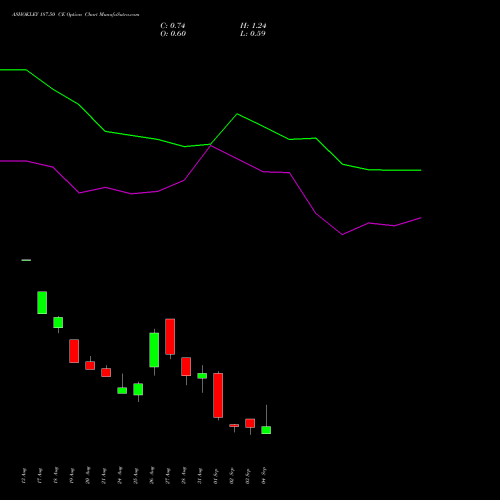Click the 24 Aug date label
Viewport: 500px width, 500px height.
click(120, 476)
